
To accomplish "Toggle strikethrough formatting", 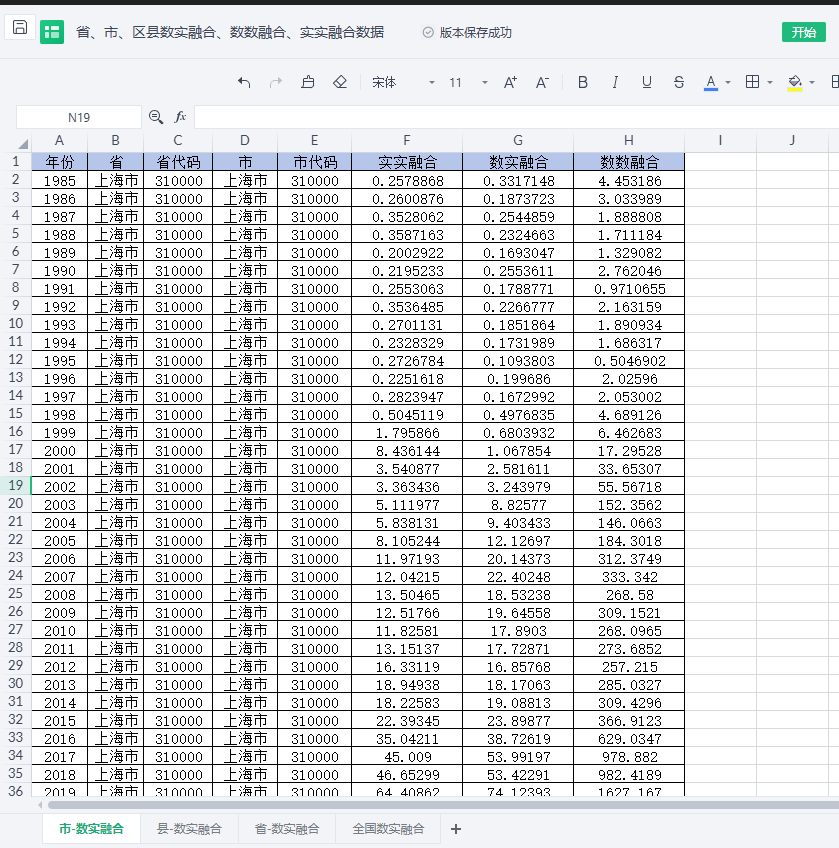I will (x=679, y=82).
